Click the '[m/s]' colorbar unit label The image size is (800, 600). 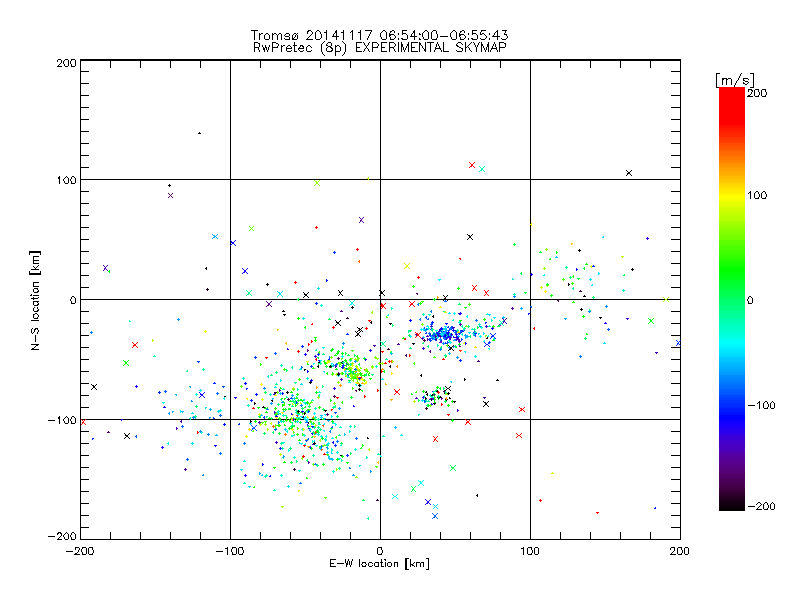tap(735, 80)
